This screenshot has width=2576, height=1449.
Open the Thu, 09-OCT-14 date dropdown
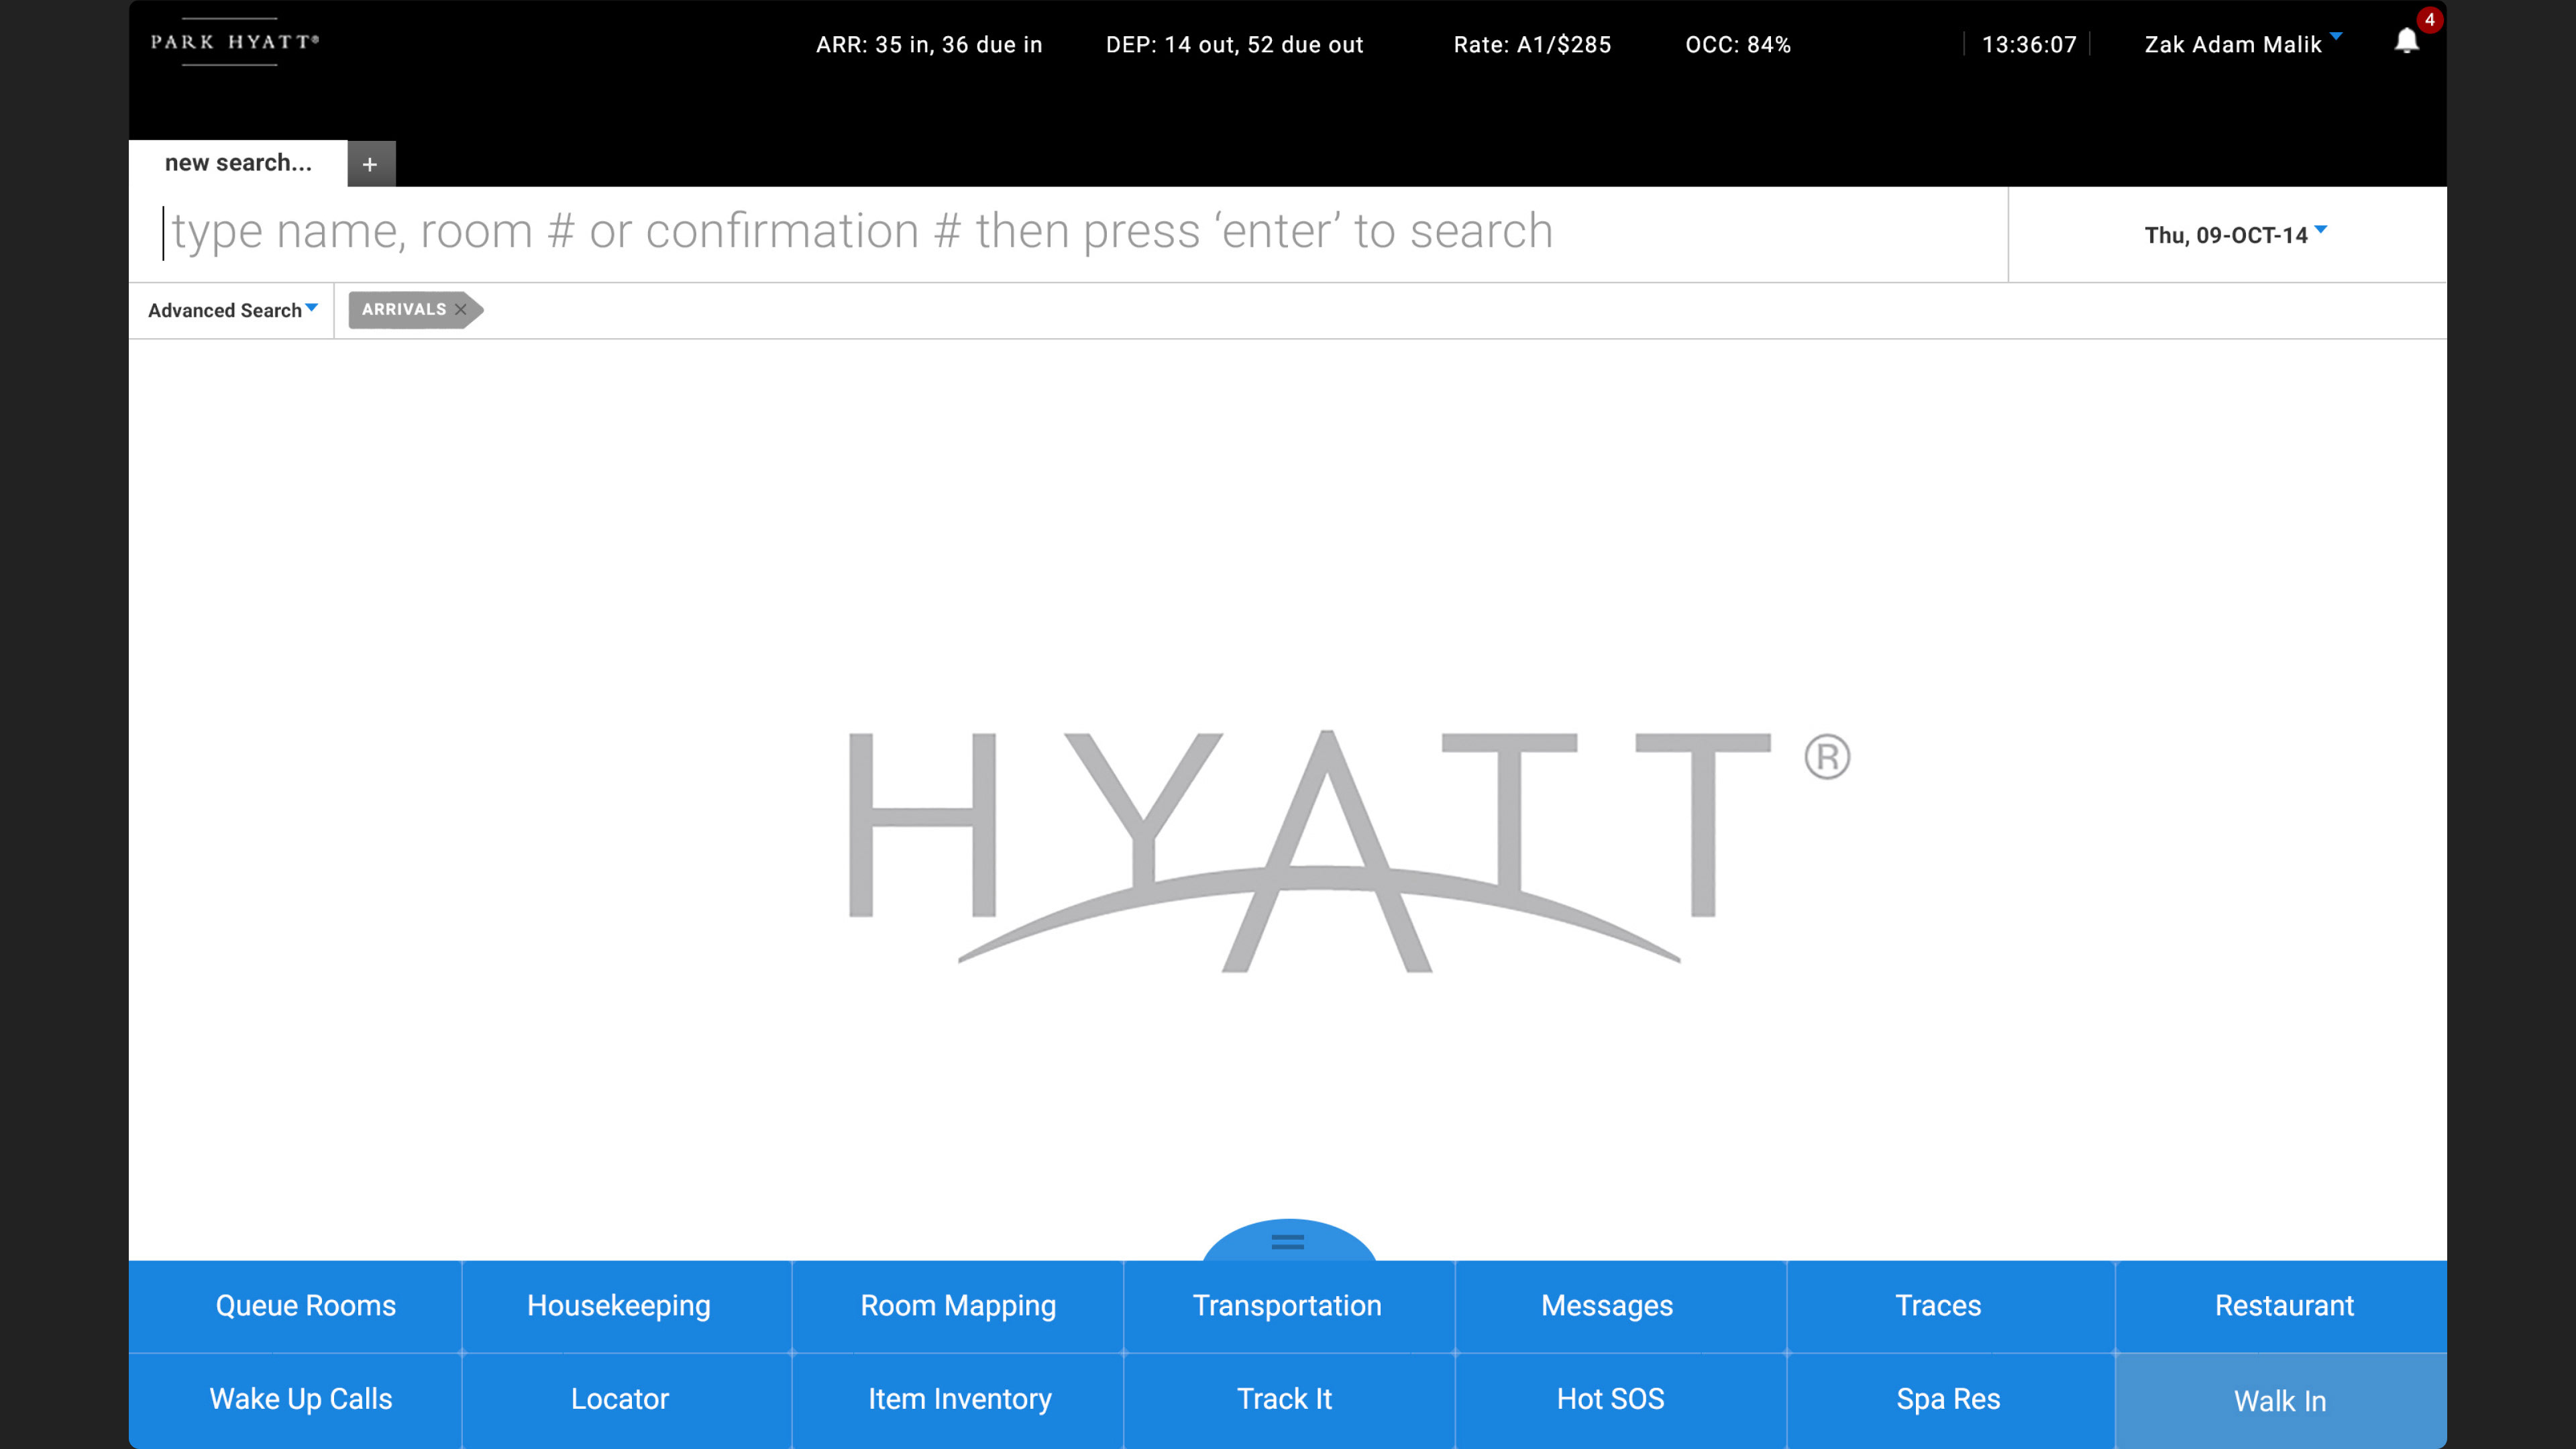pyautogui.click(x=2235, y=235)
